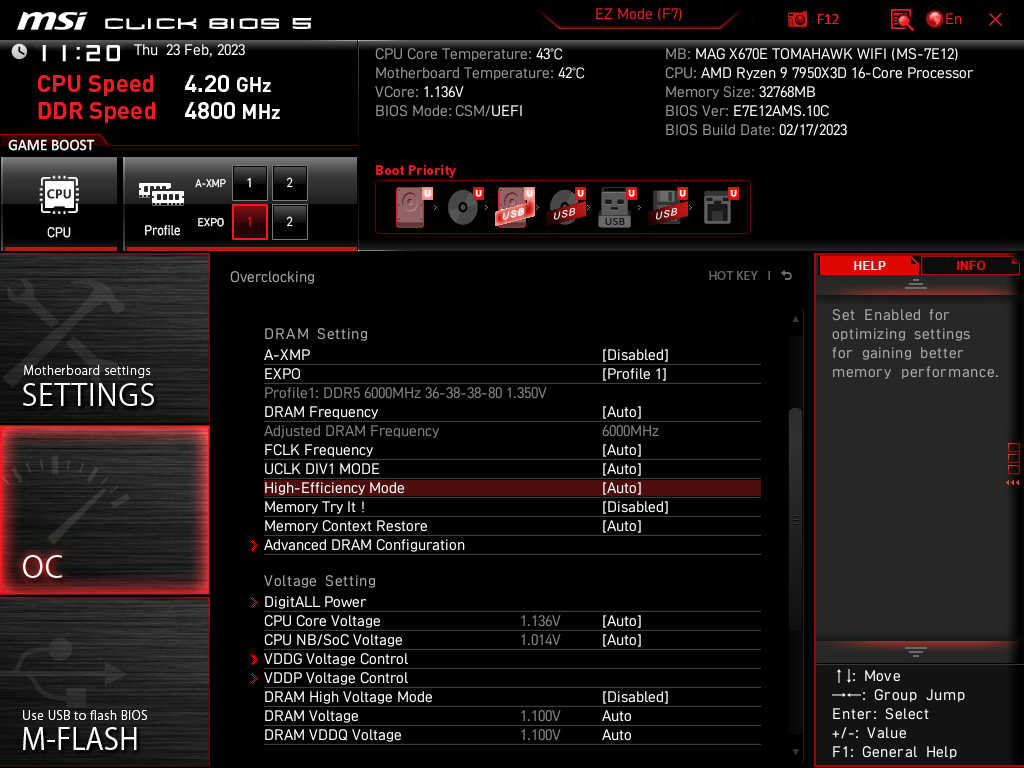Image resolution: width=1024 pixels, height=768 pixels.
Task: Expand VDDG Voltage Control submenu
Action: 336,659
